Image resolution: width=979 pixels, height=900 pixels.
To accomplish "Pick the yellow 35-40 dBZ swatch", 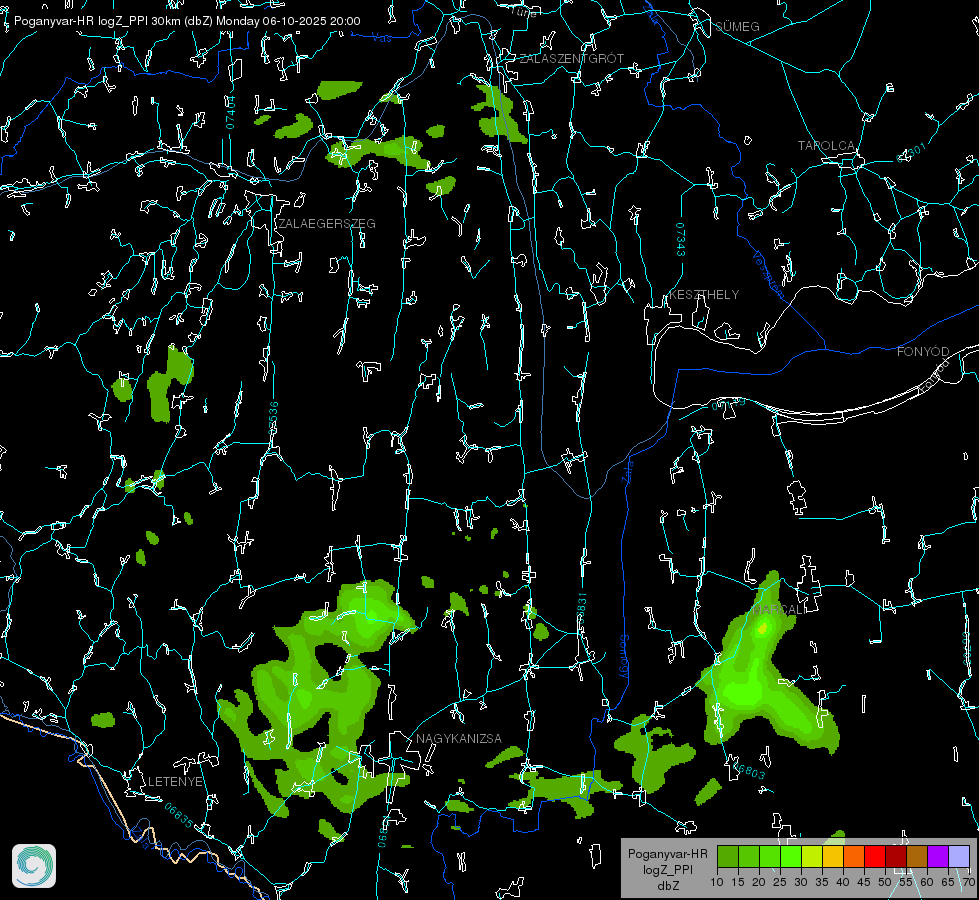I will click(833, 856).
